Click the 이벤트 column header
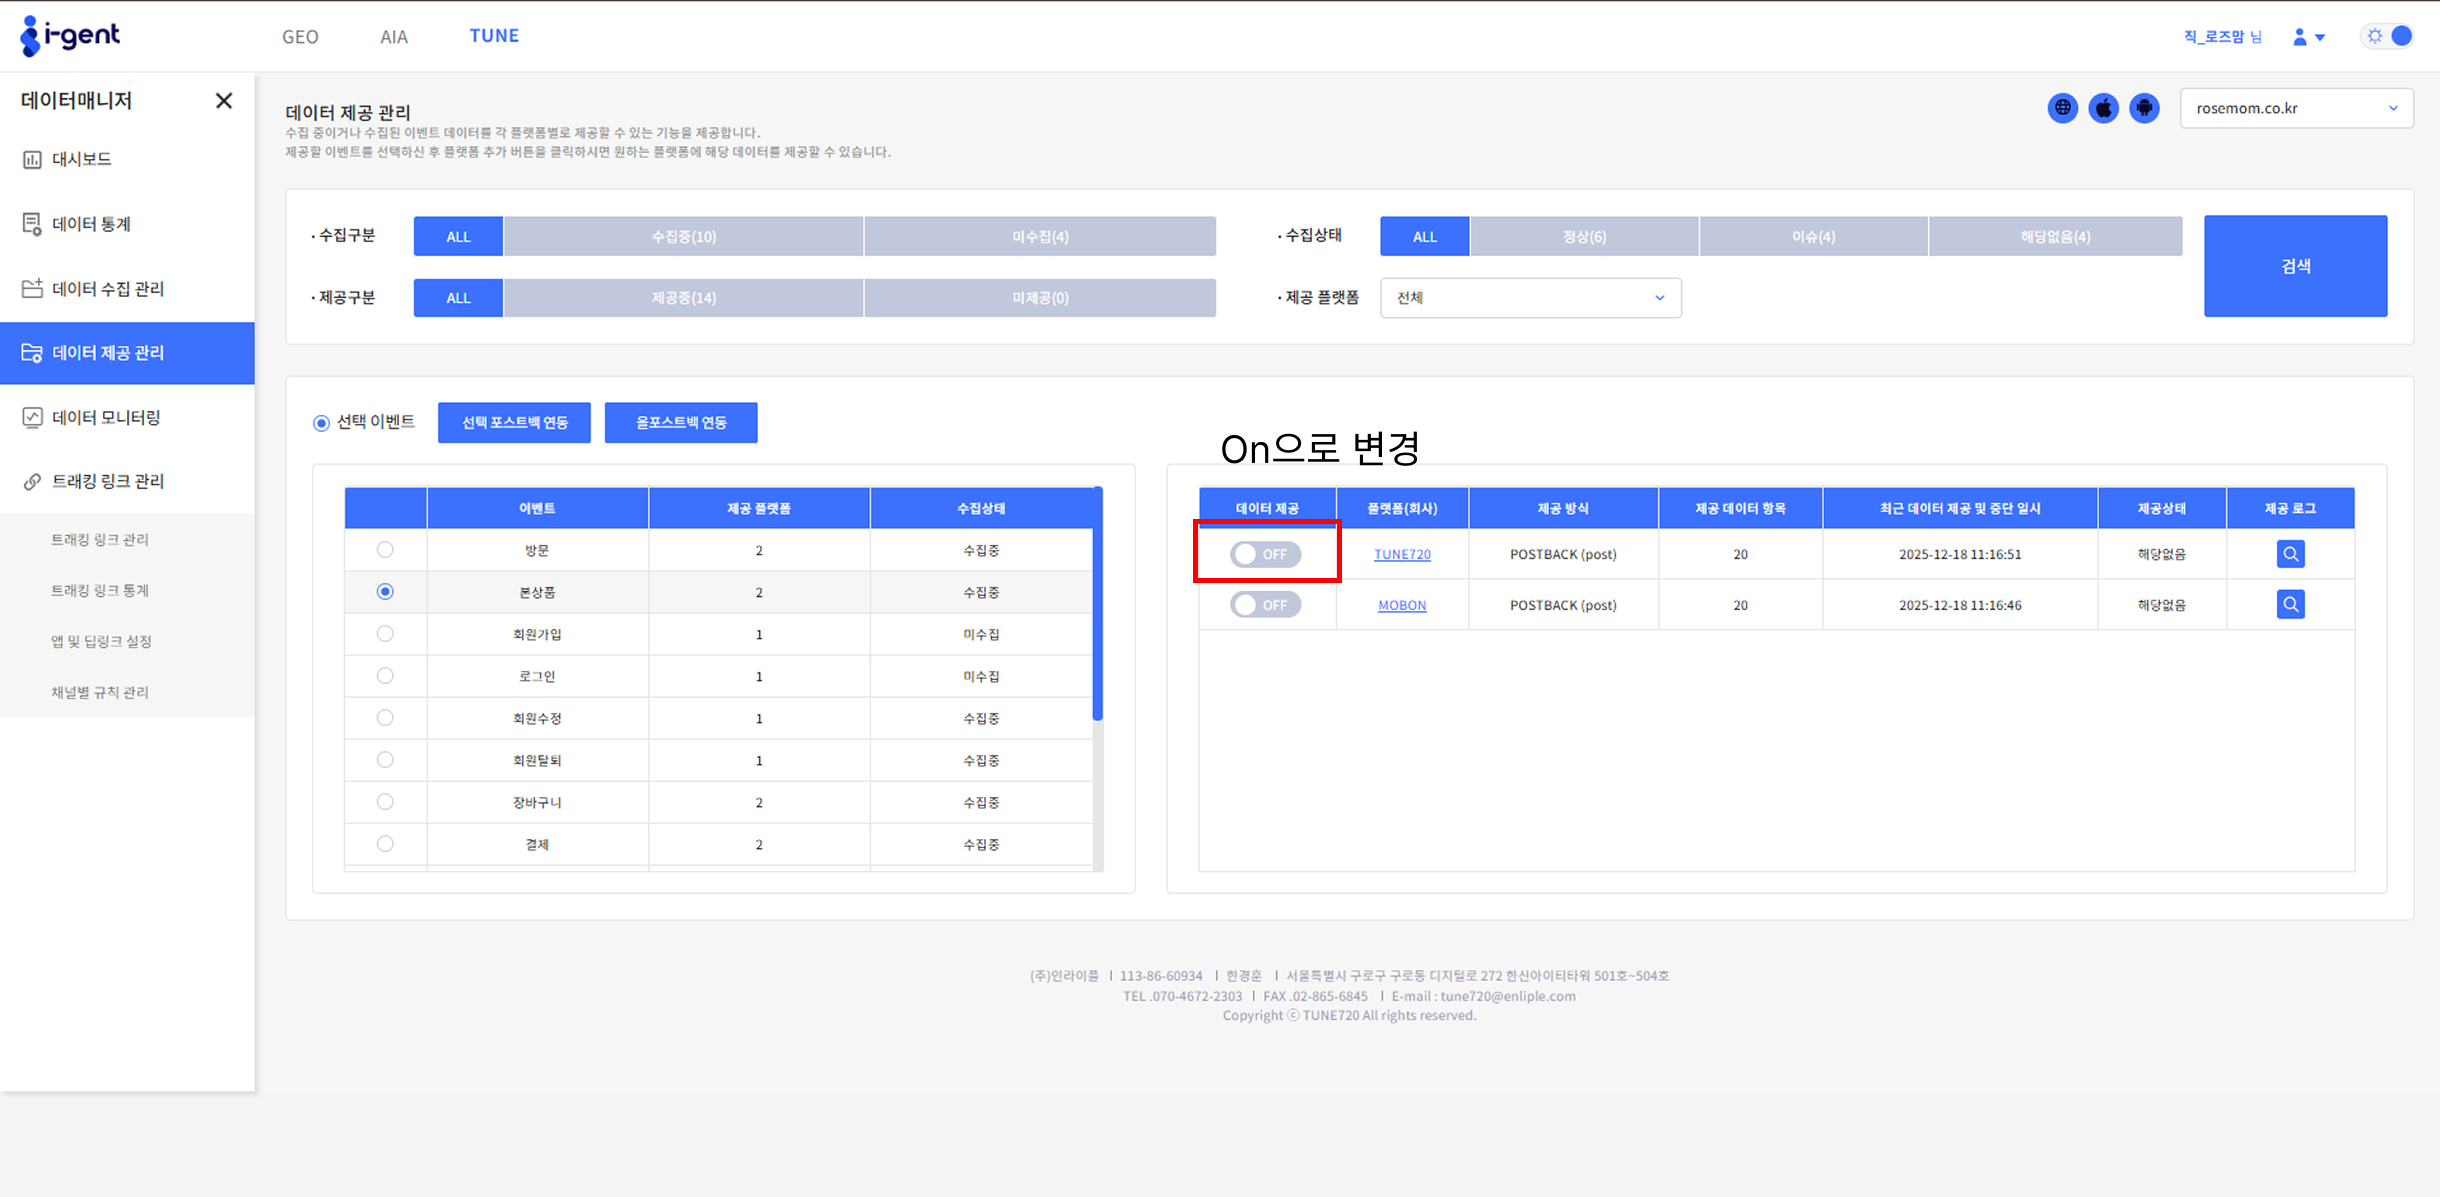2440x1197 pixels. coord(537,509)
